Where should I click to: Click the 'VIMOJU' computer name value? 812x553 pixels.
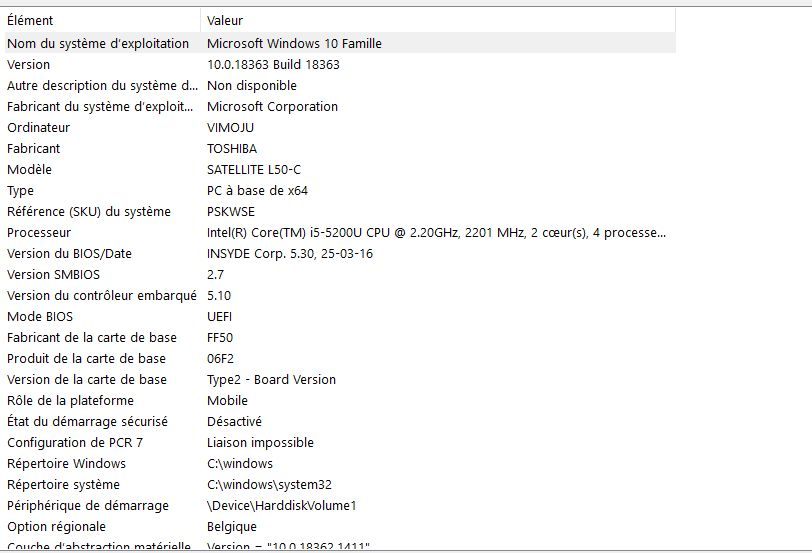point(230,127)
